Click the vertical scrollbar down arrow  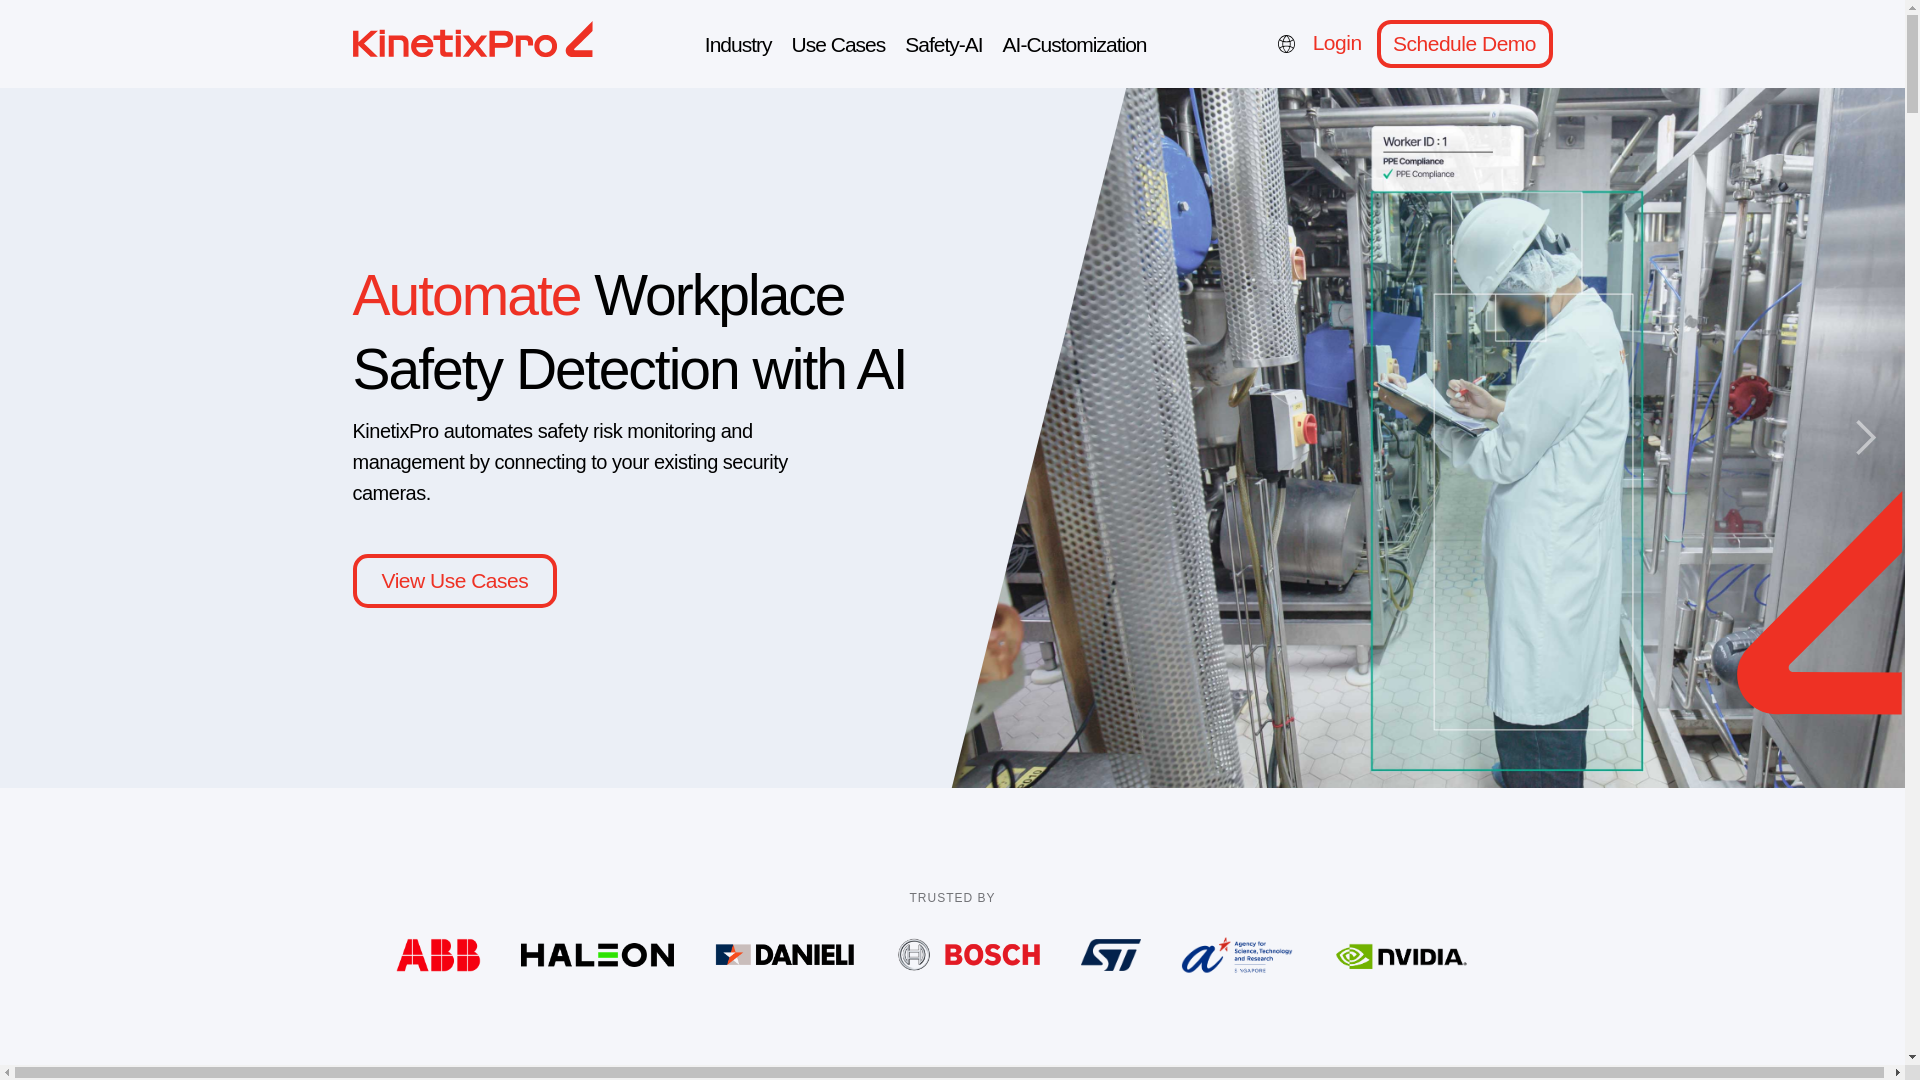1912,1057
